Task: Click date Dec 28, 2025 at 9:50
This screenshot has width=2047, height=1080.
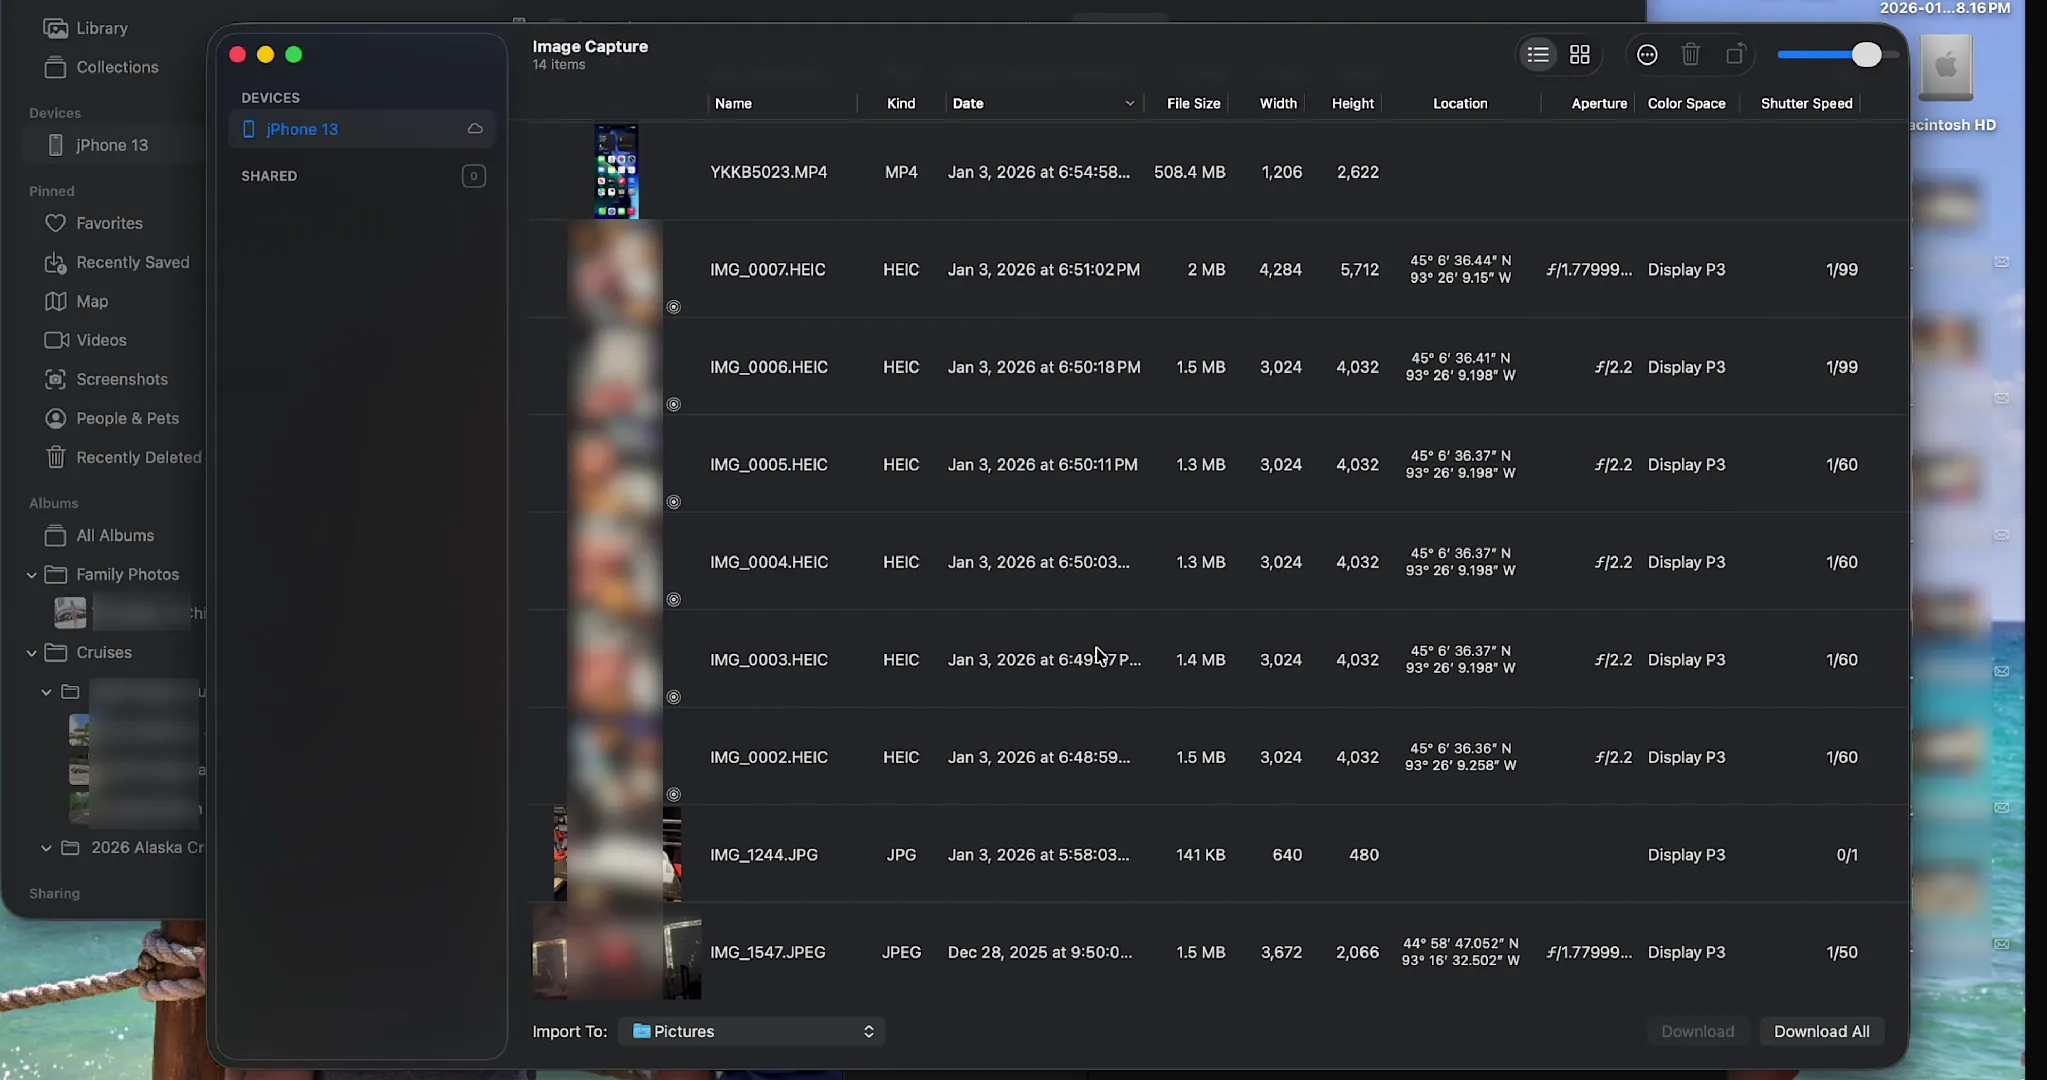Action: tap(1040, 952)
